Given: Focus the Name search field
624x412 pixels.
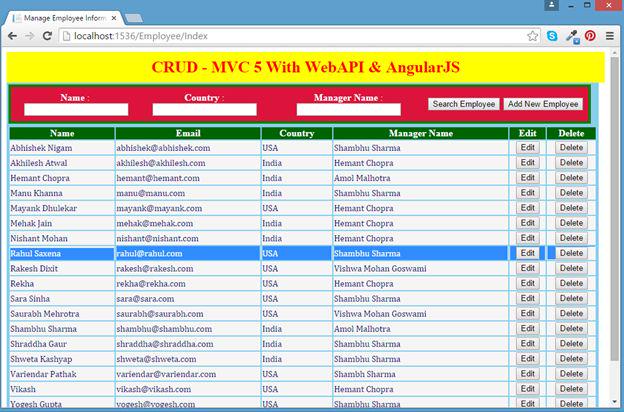Looking at the screenshot, I should pos(76,109).
